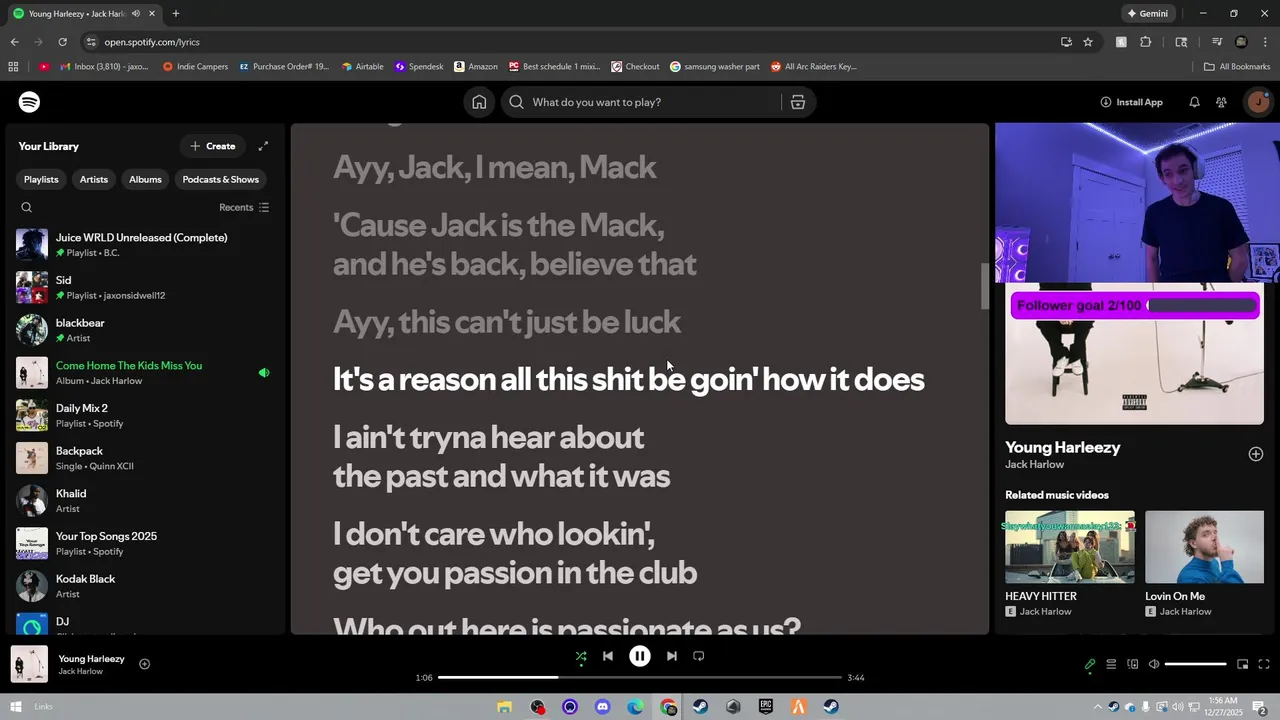Open Chrome extensions puzzle icon

point(1146,42)
